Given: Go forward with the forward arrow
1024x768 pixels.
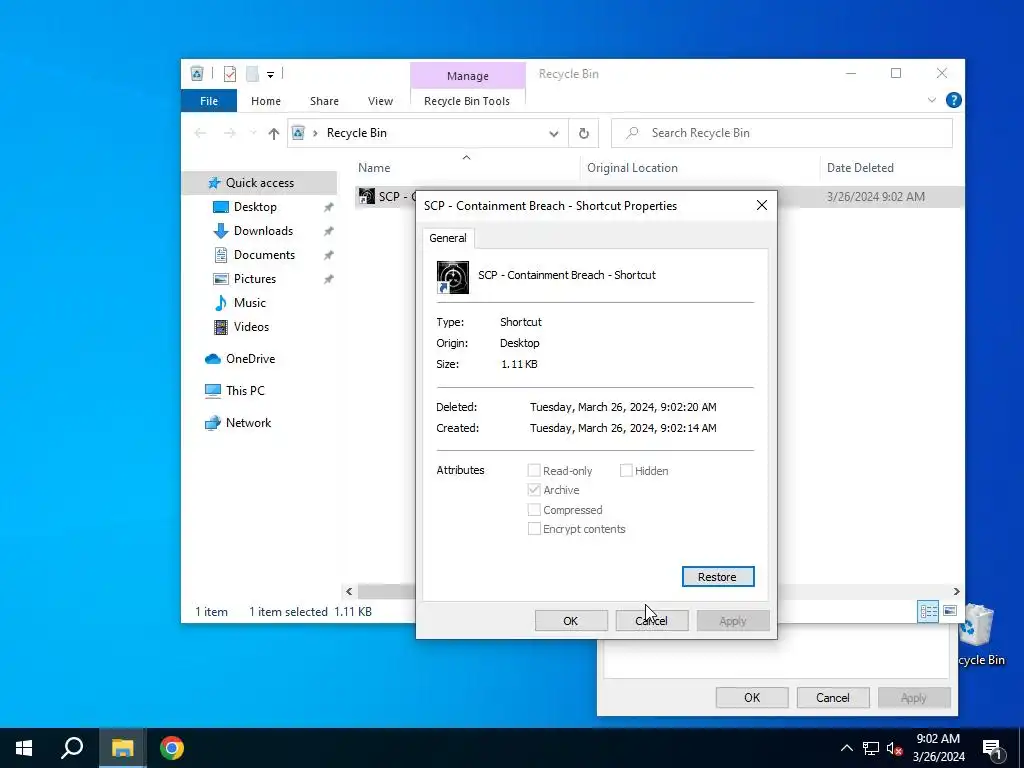Looking at the screenshot, I should (x=229, y=133).
